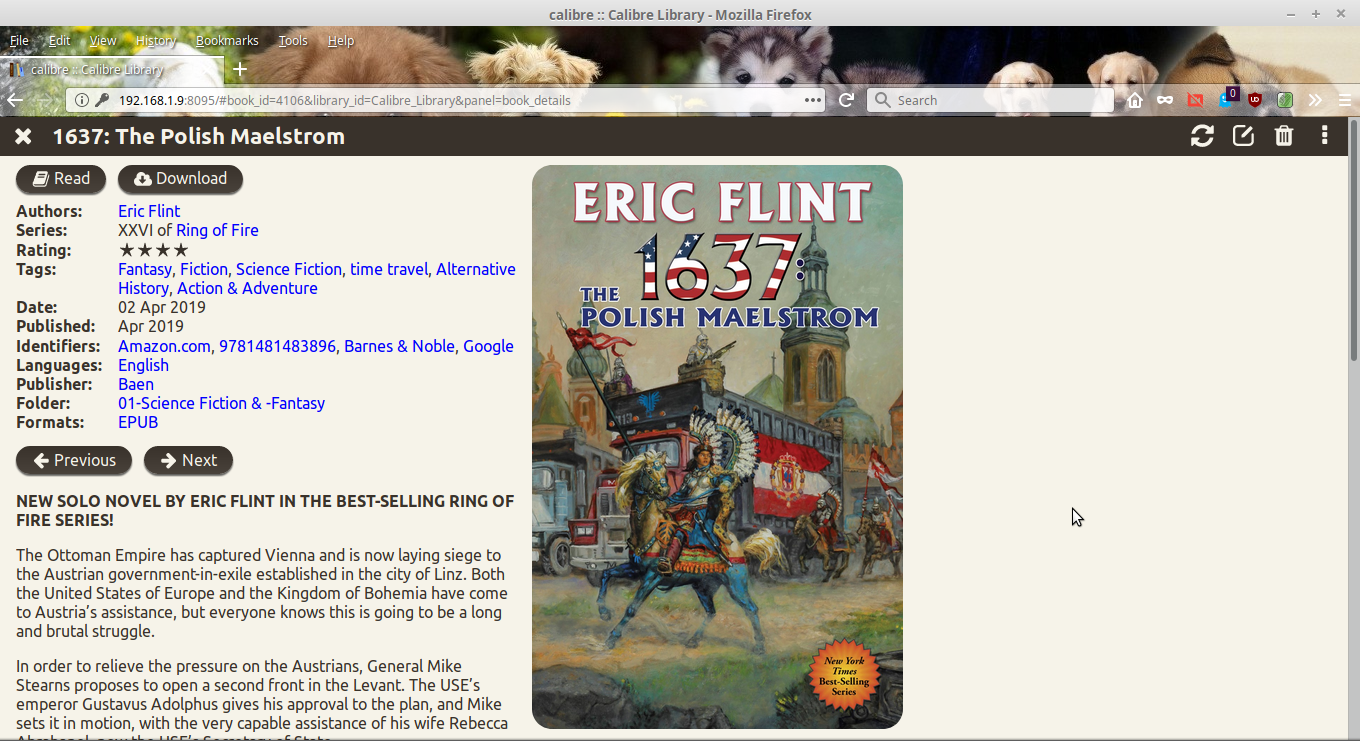Click the Read button
The image size is (1360, 741).
coord(61,179)
